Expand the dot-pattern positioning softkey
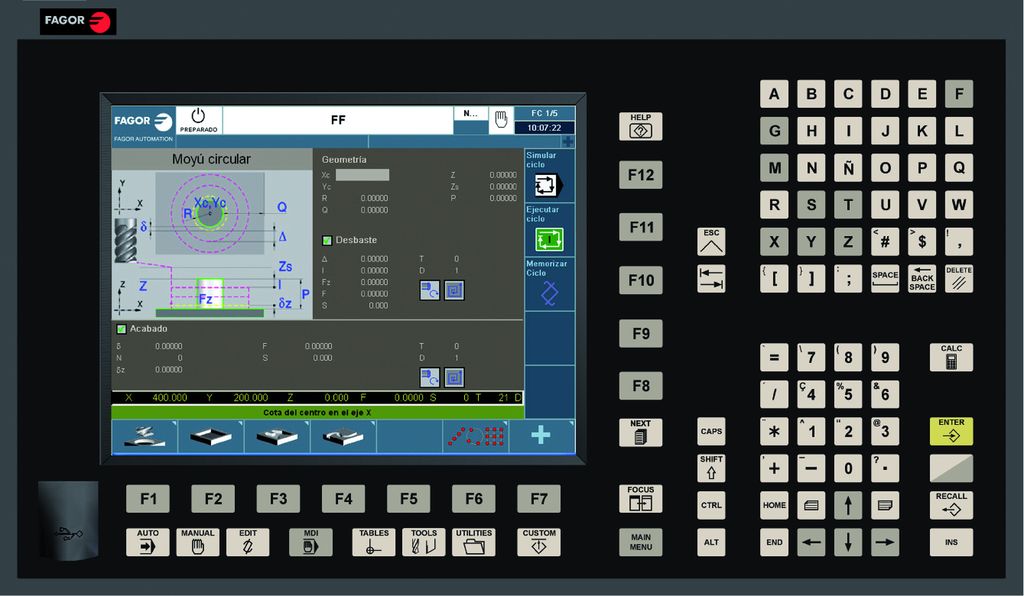Viewport: 1024px width, 596px height. pos(475,436)
